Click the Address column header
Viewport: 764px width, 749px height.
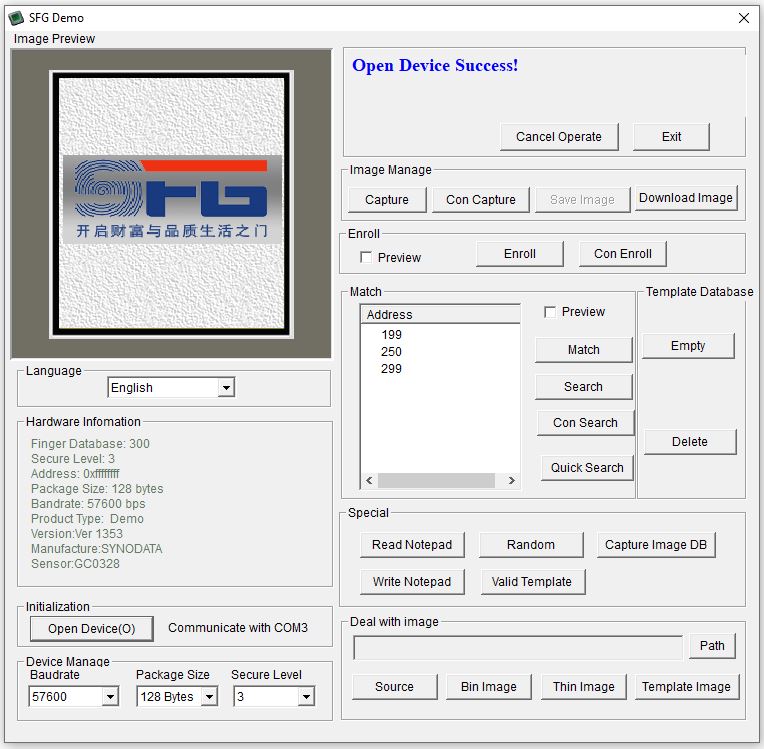pyautogui.click(x=440, y=314)
